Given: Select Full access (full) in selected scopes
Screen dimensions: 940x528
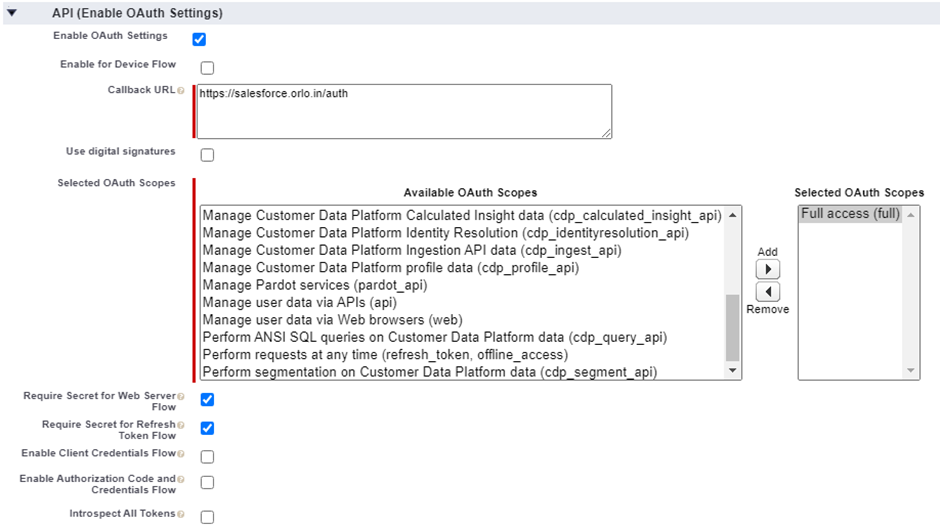Looking at the screenshot, I should (x=850, y=214).
